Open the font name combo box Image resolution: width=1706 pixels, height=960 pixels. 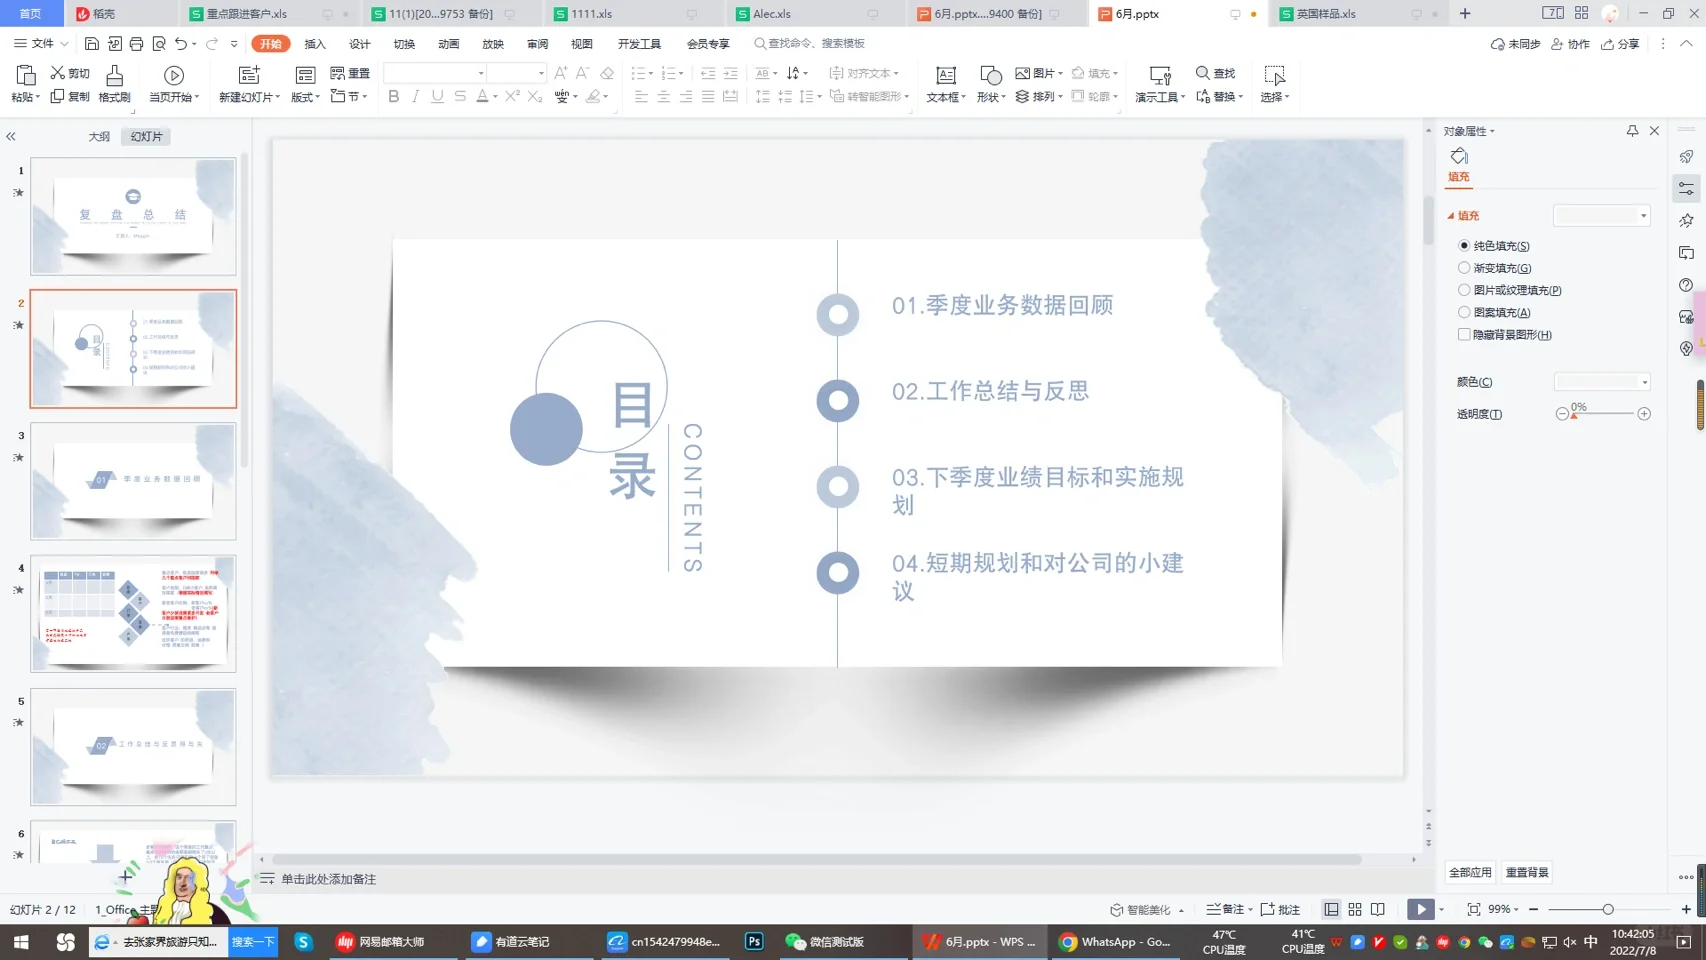click(x=435, y=73)
